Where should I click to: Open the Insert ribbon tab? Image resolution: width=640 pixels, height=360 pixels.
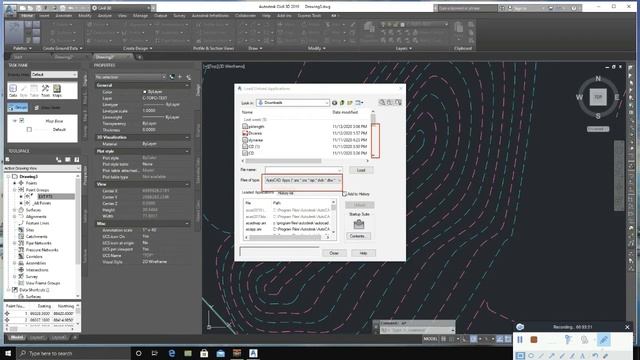44,16
